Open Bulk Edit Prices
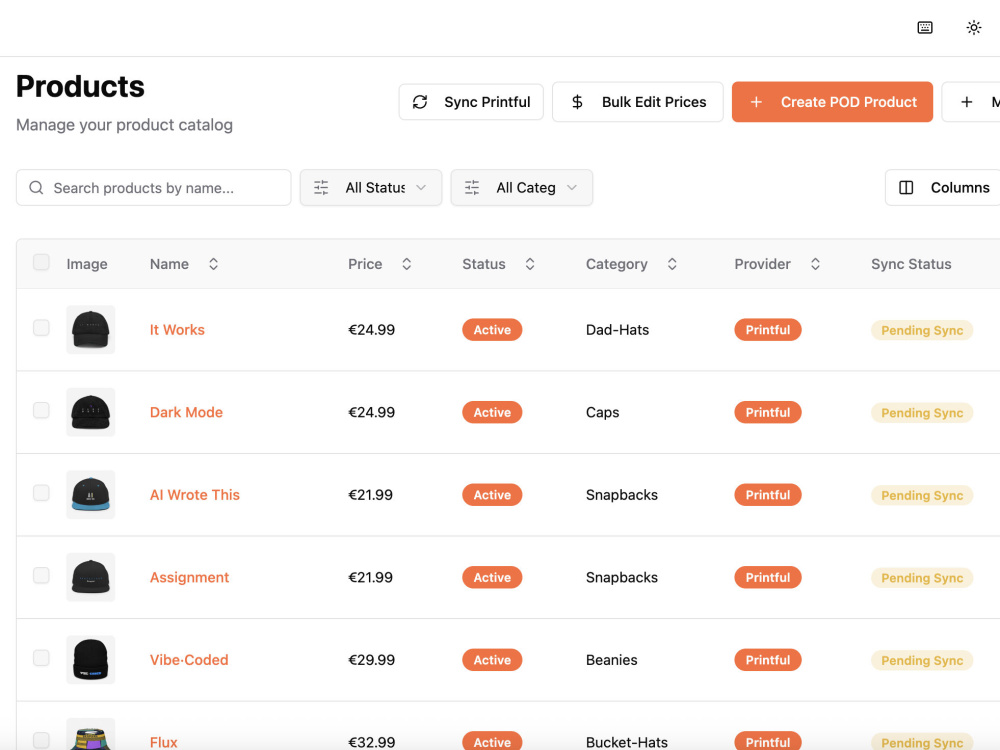Viewport: 1000px width, 750px height. [637, 102]
